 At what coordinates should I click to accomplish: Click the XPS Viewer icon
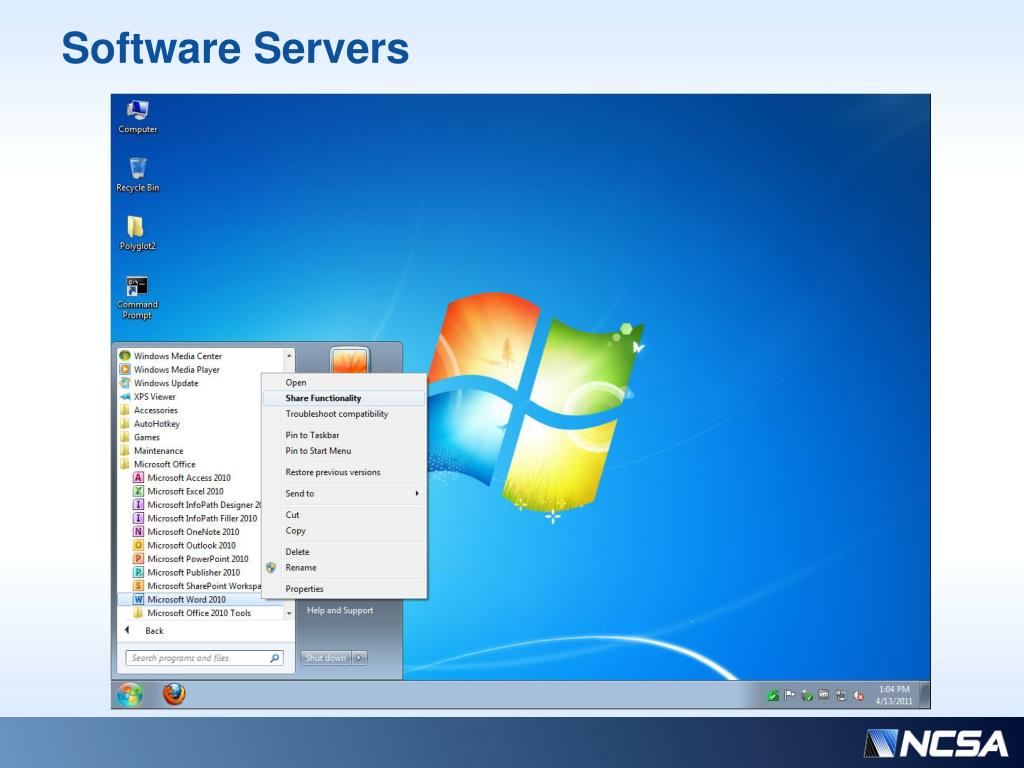point(125,396)
